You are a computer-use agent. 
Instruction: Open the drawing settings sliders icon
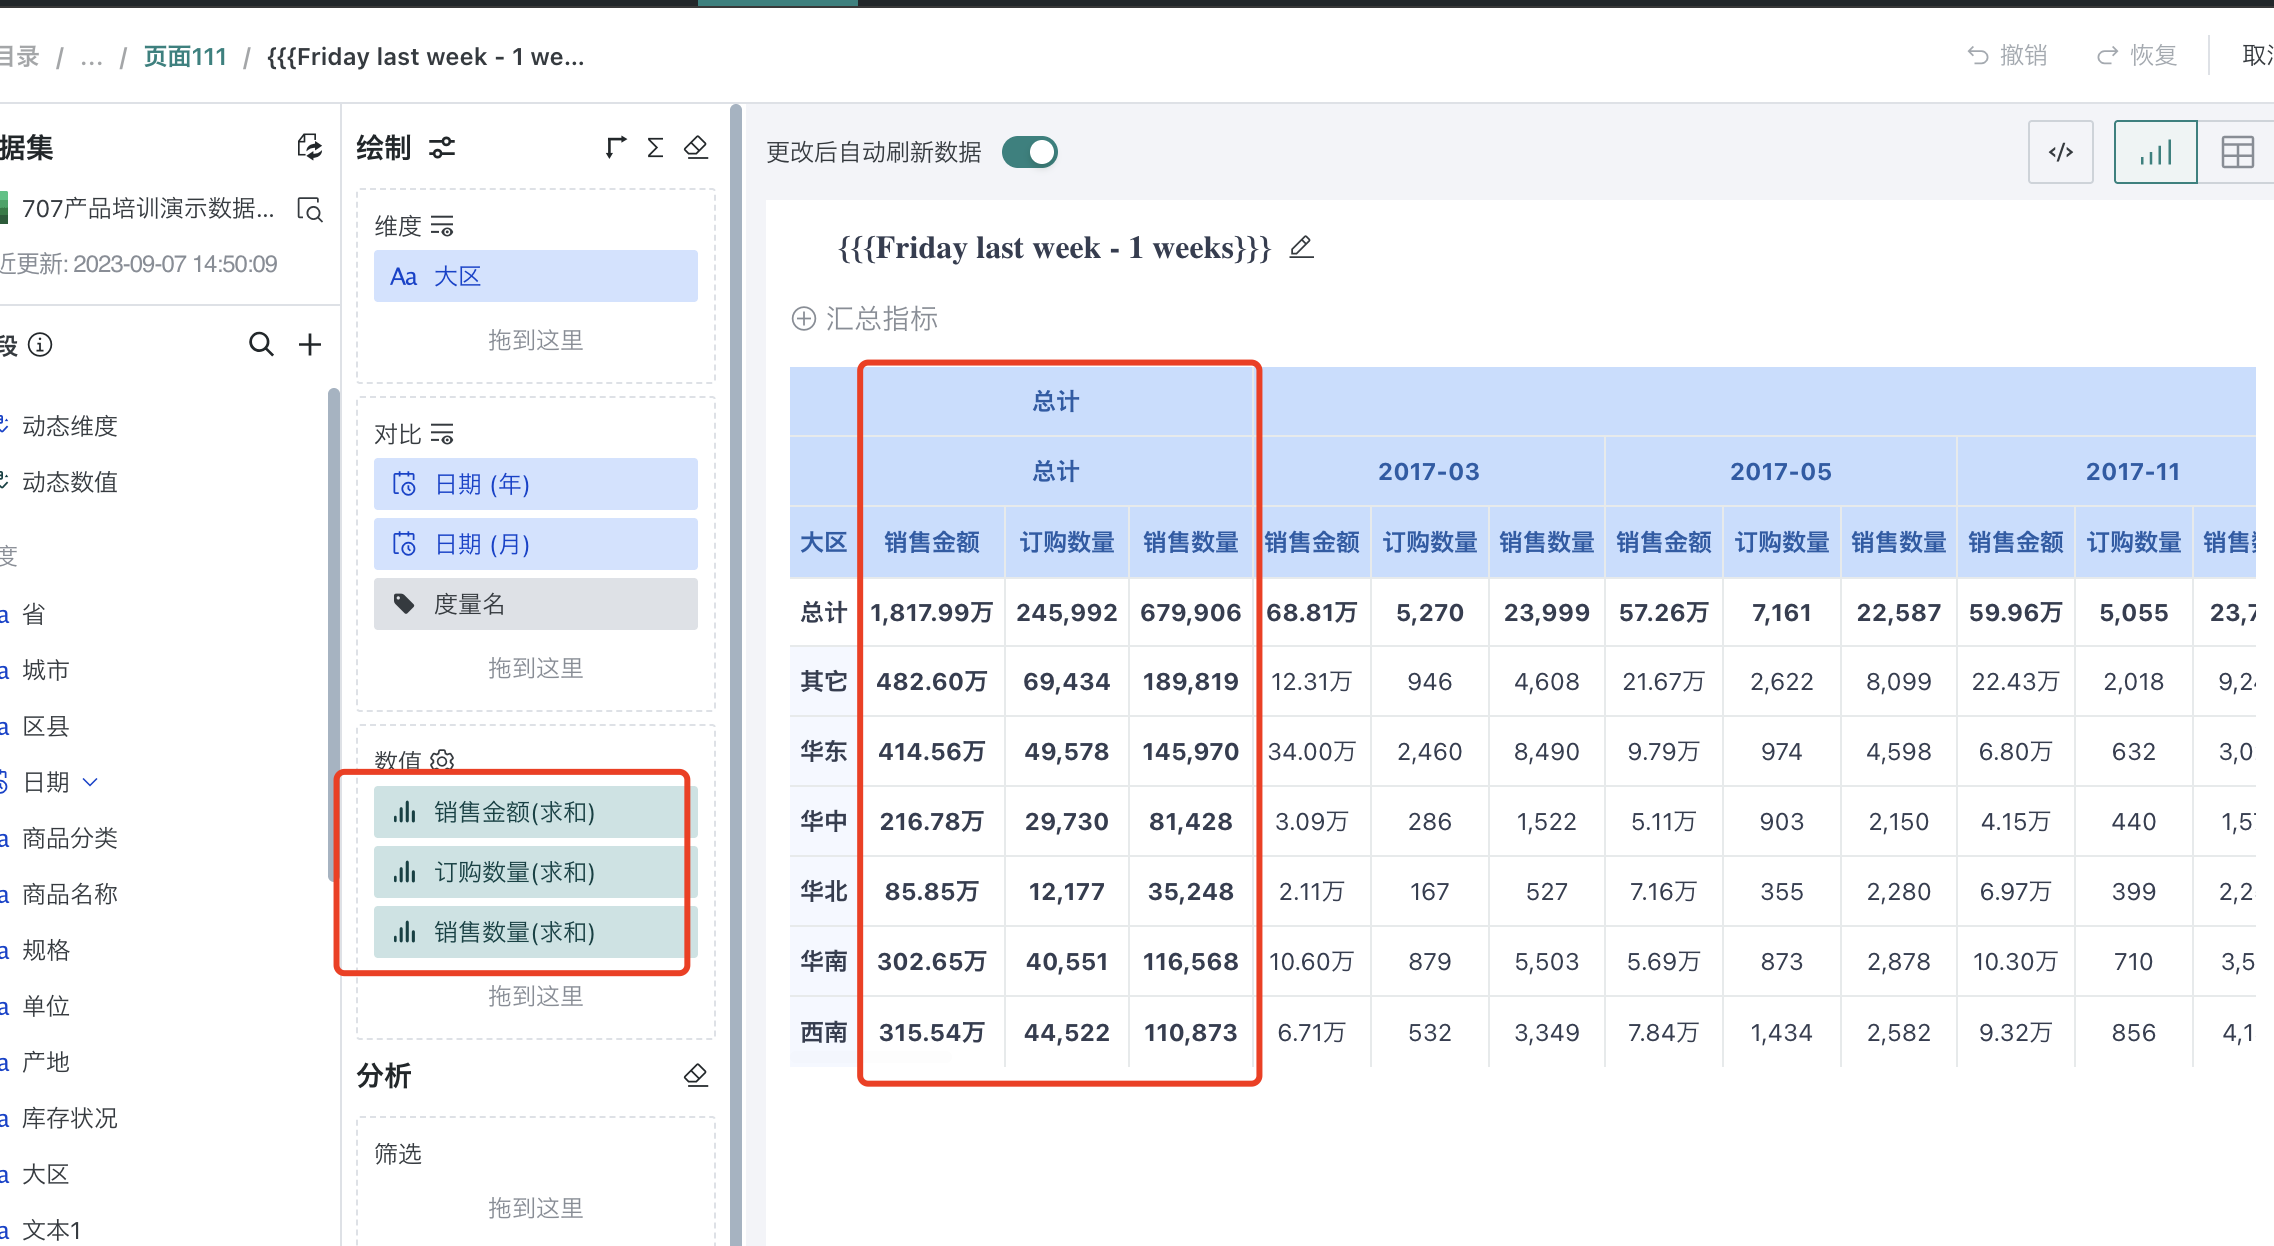(x=442, y=148)
